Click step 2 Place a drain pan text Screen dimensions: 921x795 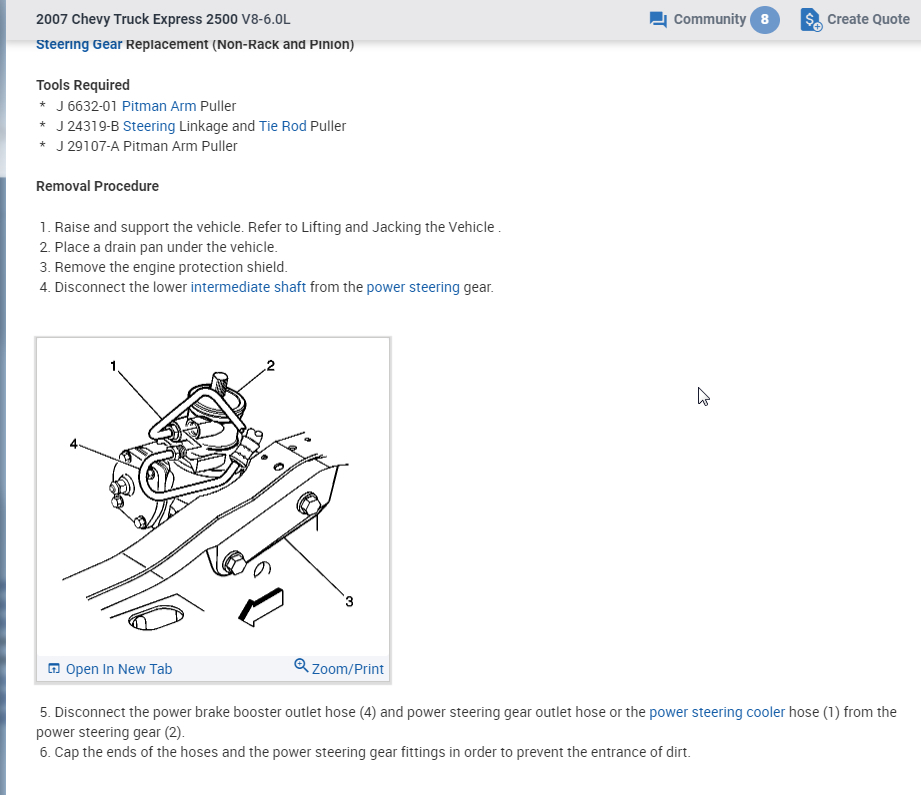[x=159, y=247]
